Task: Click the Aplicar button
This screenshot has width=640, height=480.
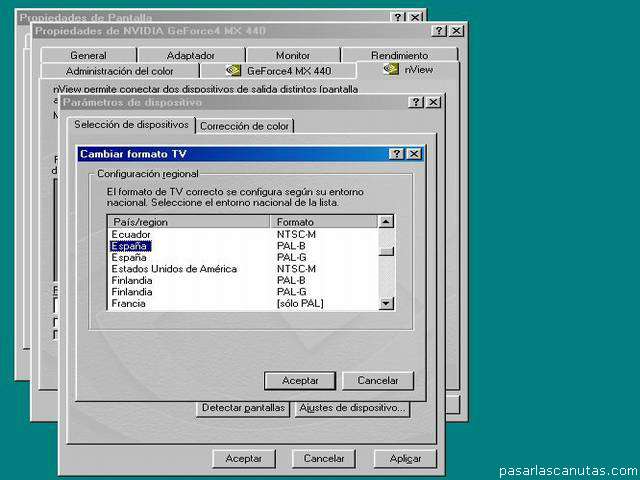Action: (x=405, y=458)
